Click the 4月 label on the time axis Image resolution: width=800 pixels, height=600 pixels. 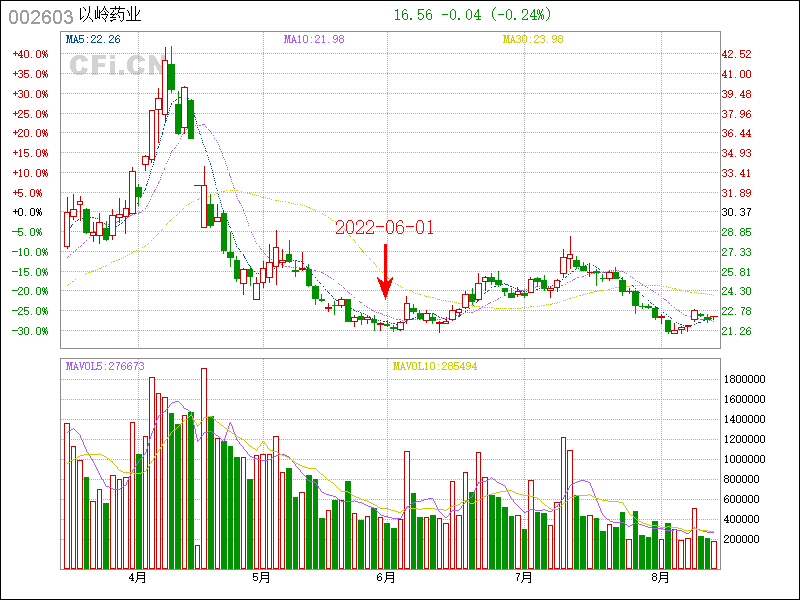pos(138,577)
